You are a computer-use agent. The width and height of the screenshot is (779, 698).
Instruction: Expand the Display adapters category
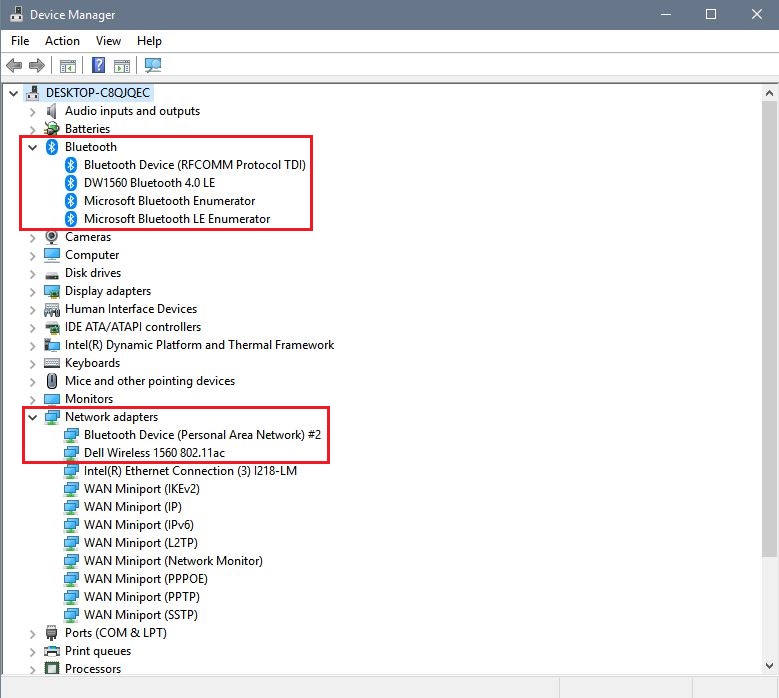33,291
